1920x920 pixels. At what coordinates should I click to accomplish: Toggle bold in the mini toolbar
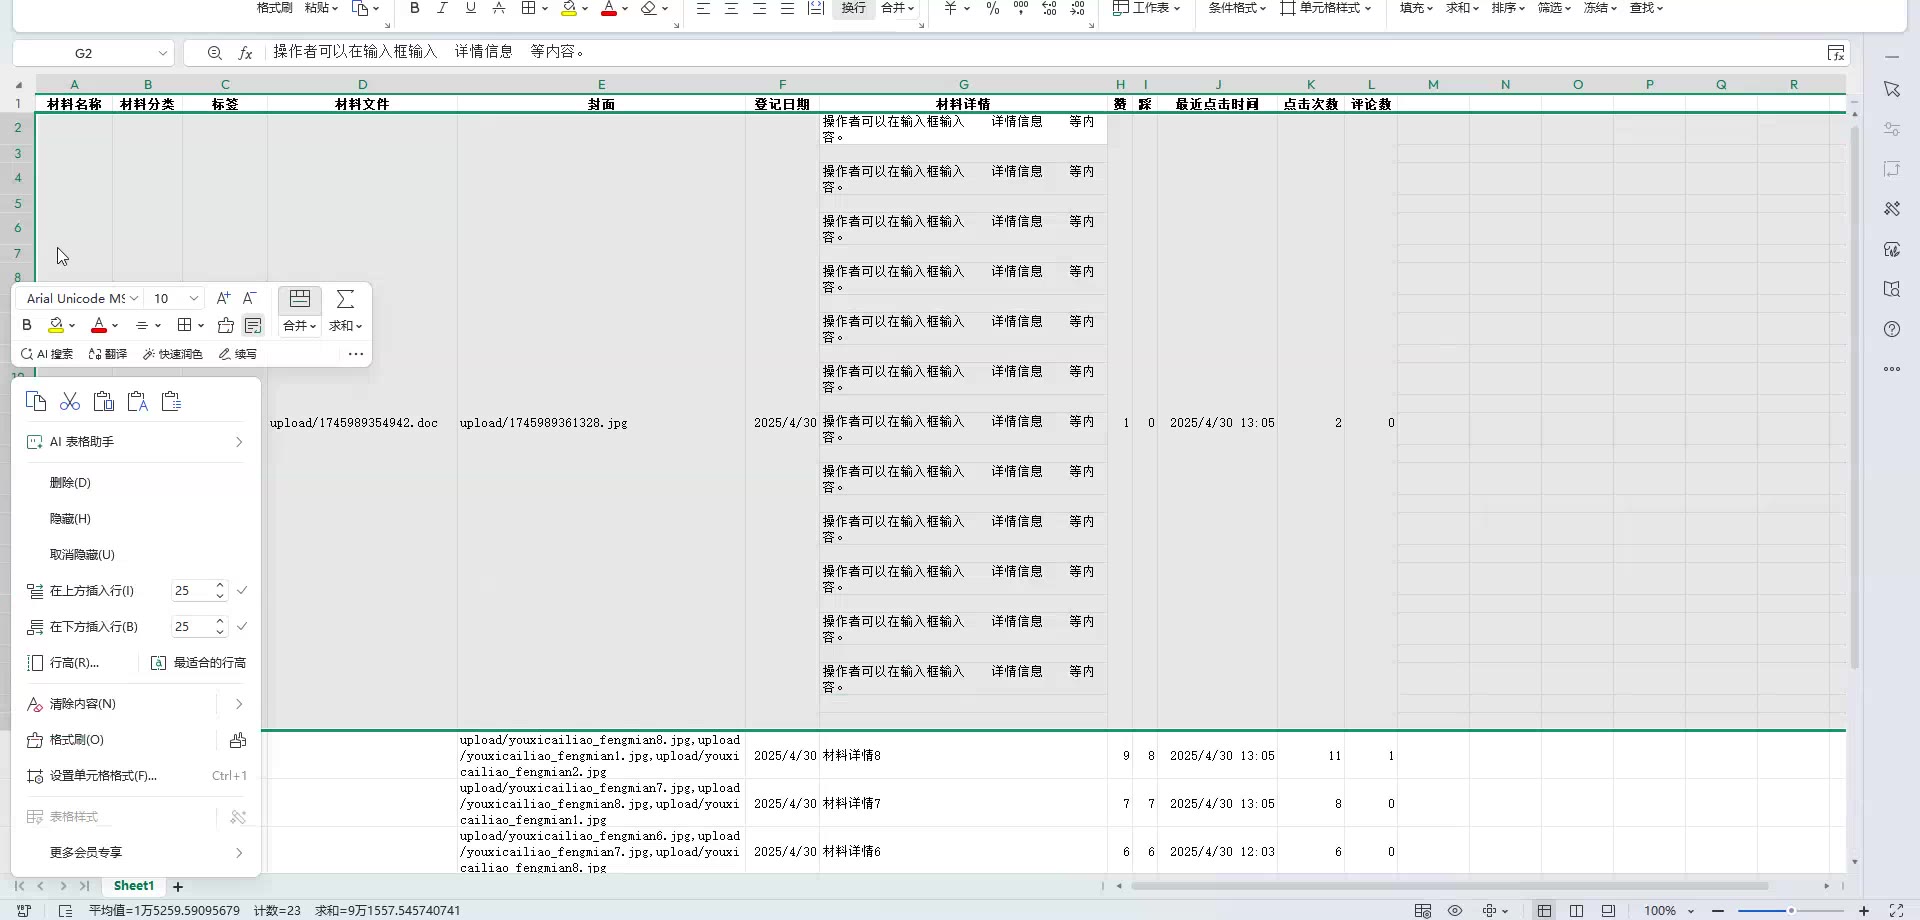point(27,325)
